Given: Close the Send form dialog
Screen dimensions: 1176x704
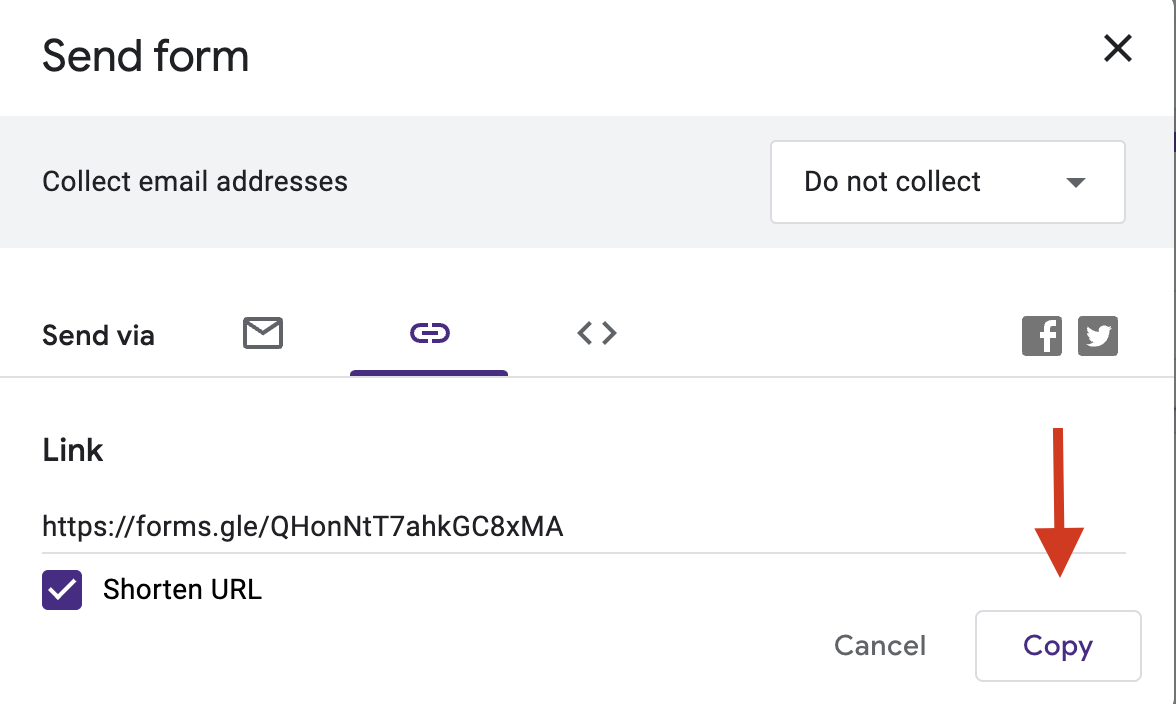Looking at the screenshot, I should [1118, 49].
